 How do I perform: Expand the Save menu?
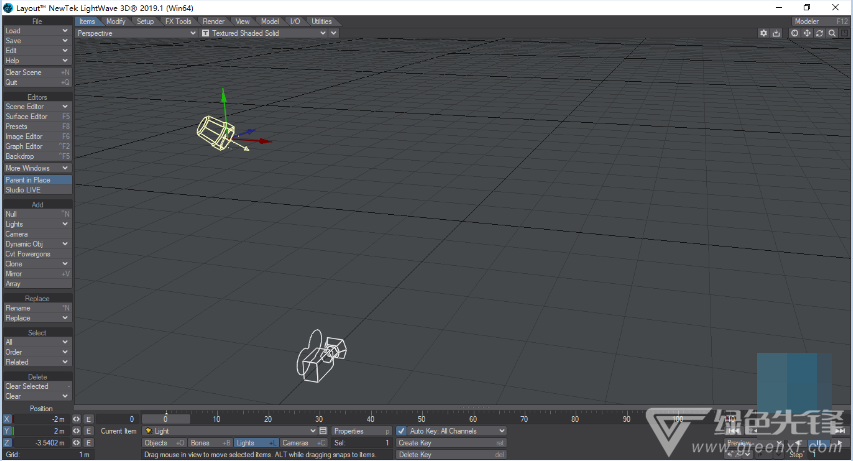click(38, 41)
